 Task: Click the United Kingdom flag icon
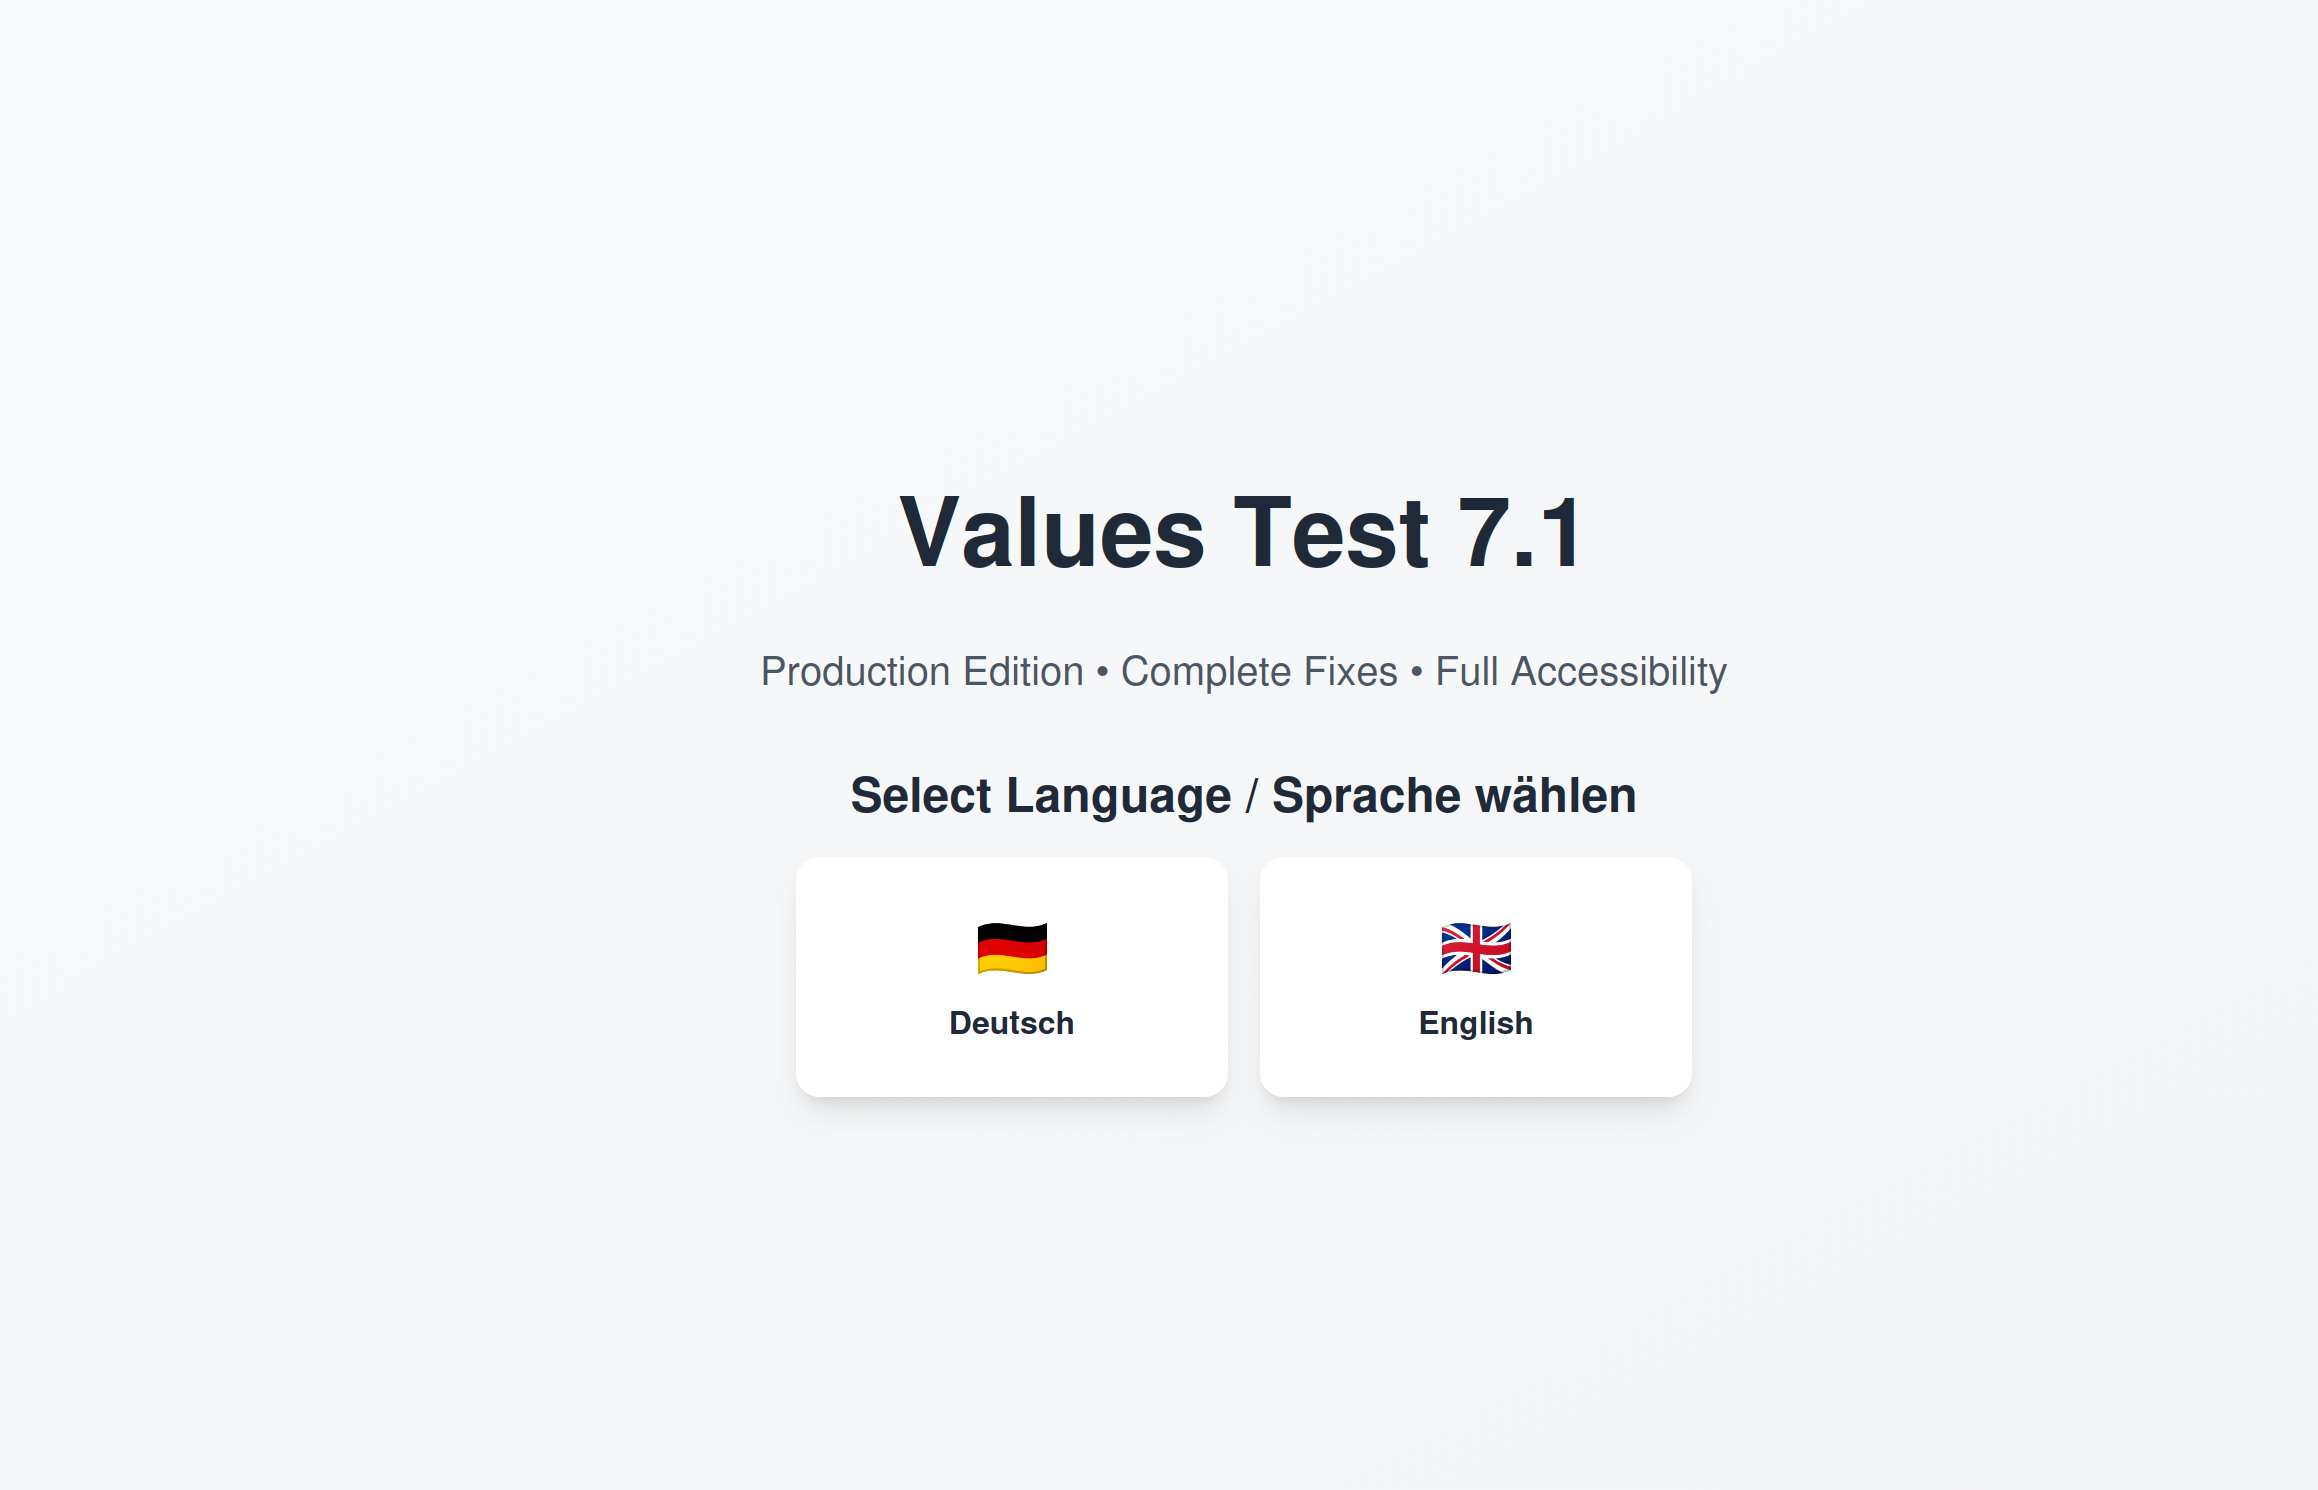(1475, 948)
